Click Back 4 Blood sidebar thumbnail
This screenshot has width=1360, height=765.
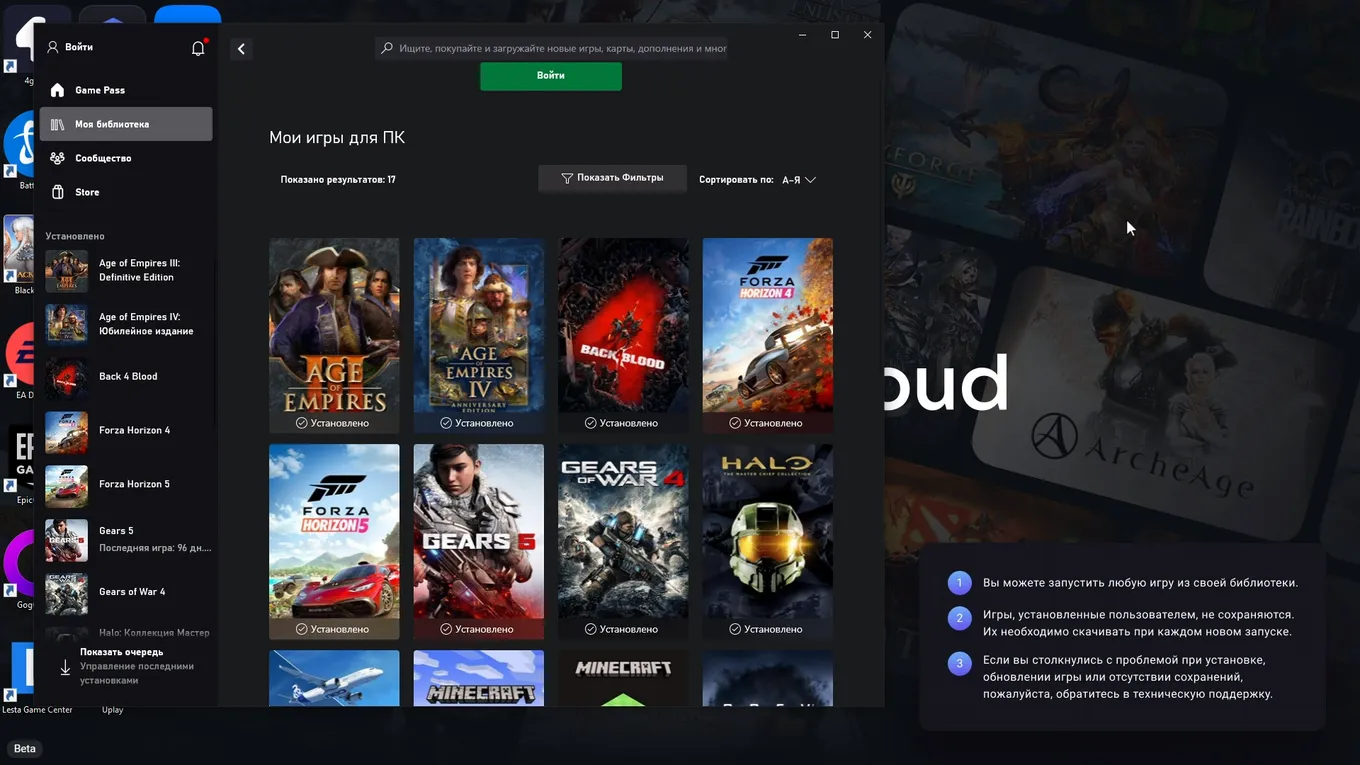click(x=66, y=378)
